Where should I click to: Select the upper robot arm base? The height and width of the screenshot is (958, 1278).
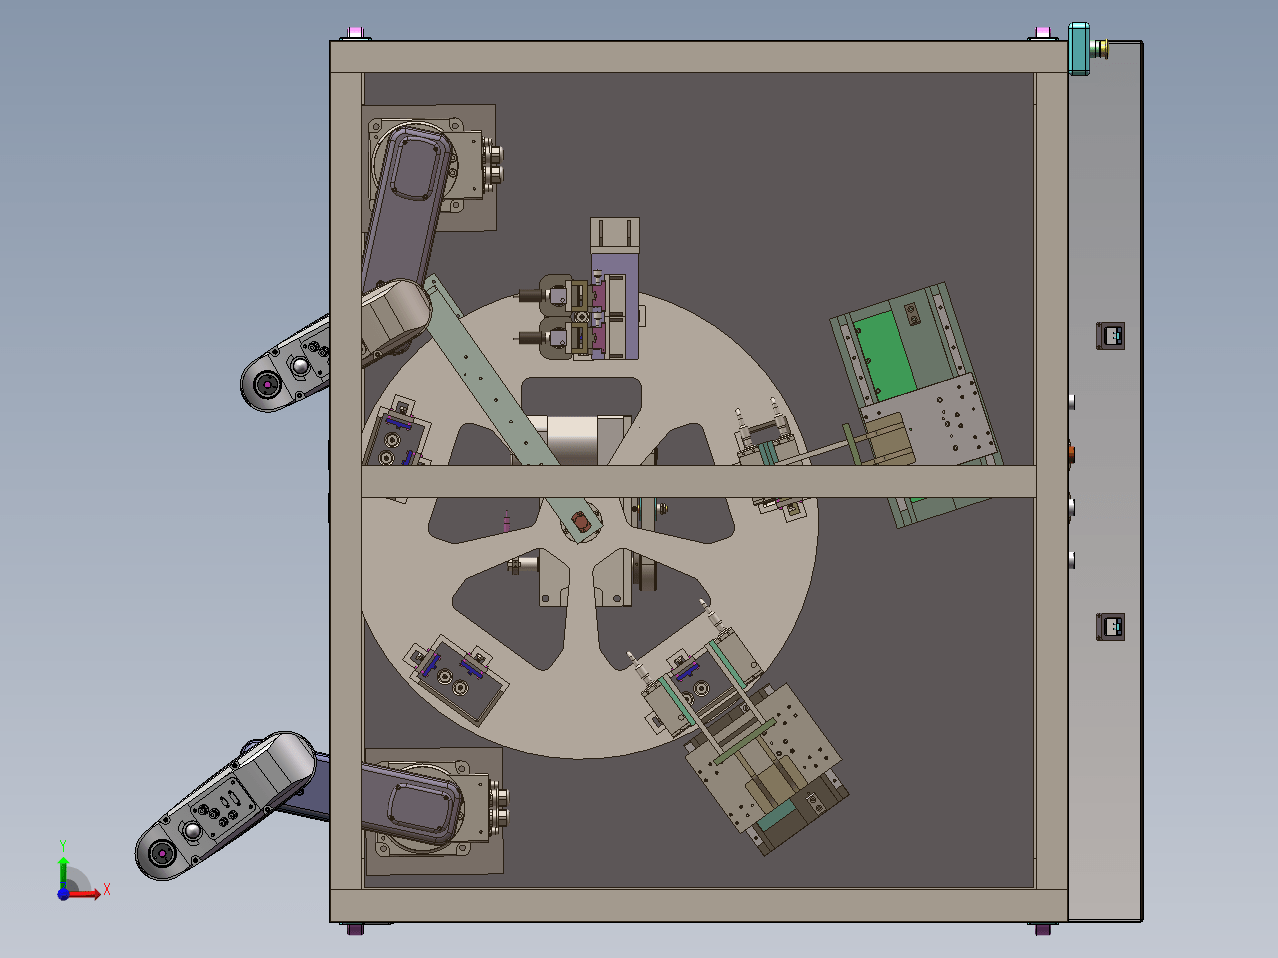430,167
